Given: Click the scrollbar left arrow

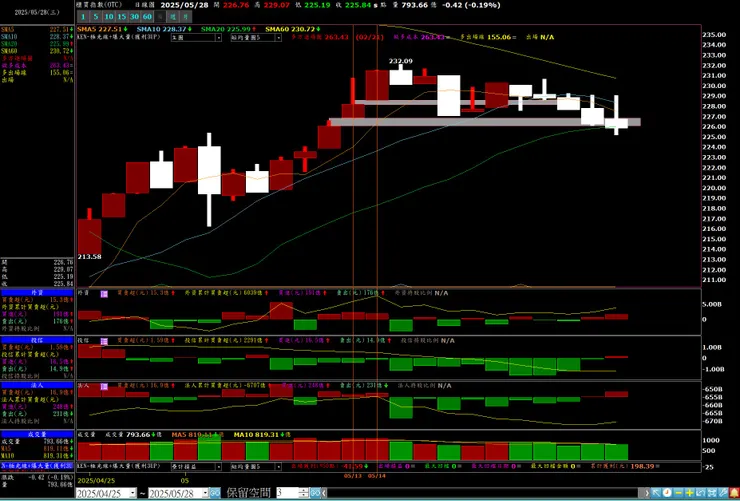Looking at the screenshot, I should tap(324, 493).
